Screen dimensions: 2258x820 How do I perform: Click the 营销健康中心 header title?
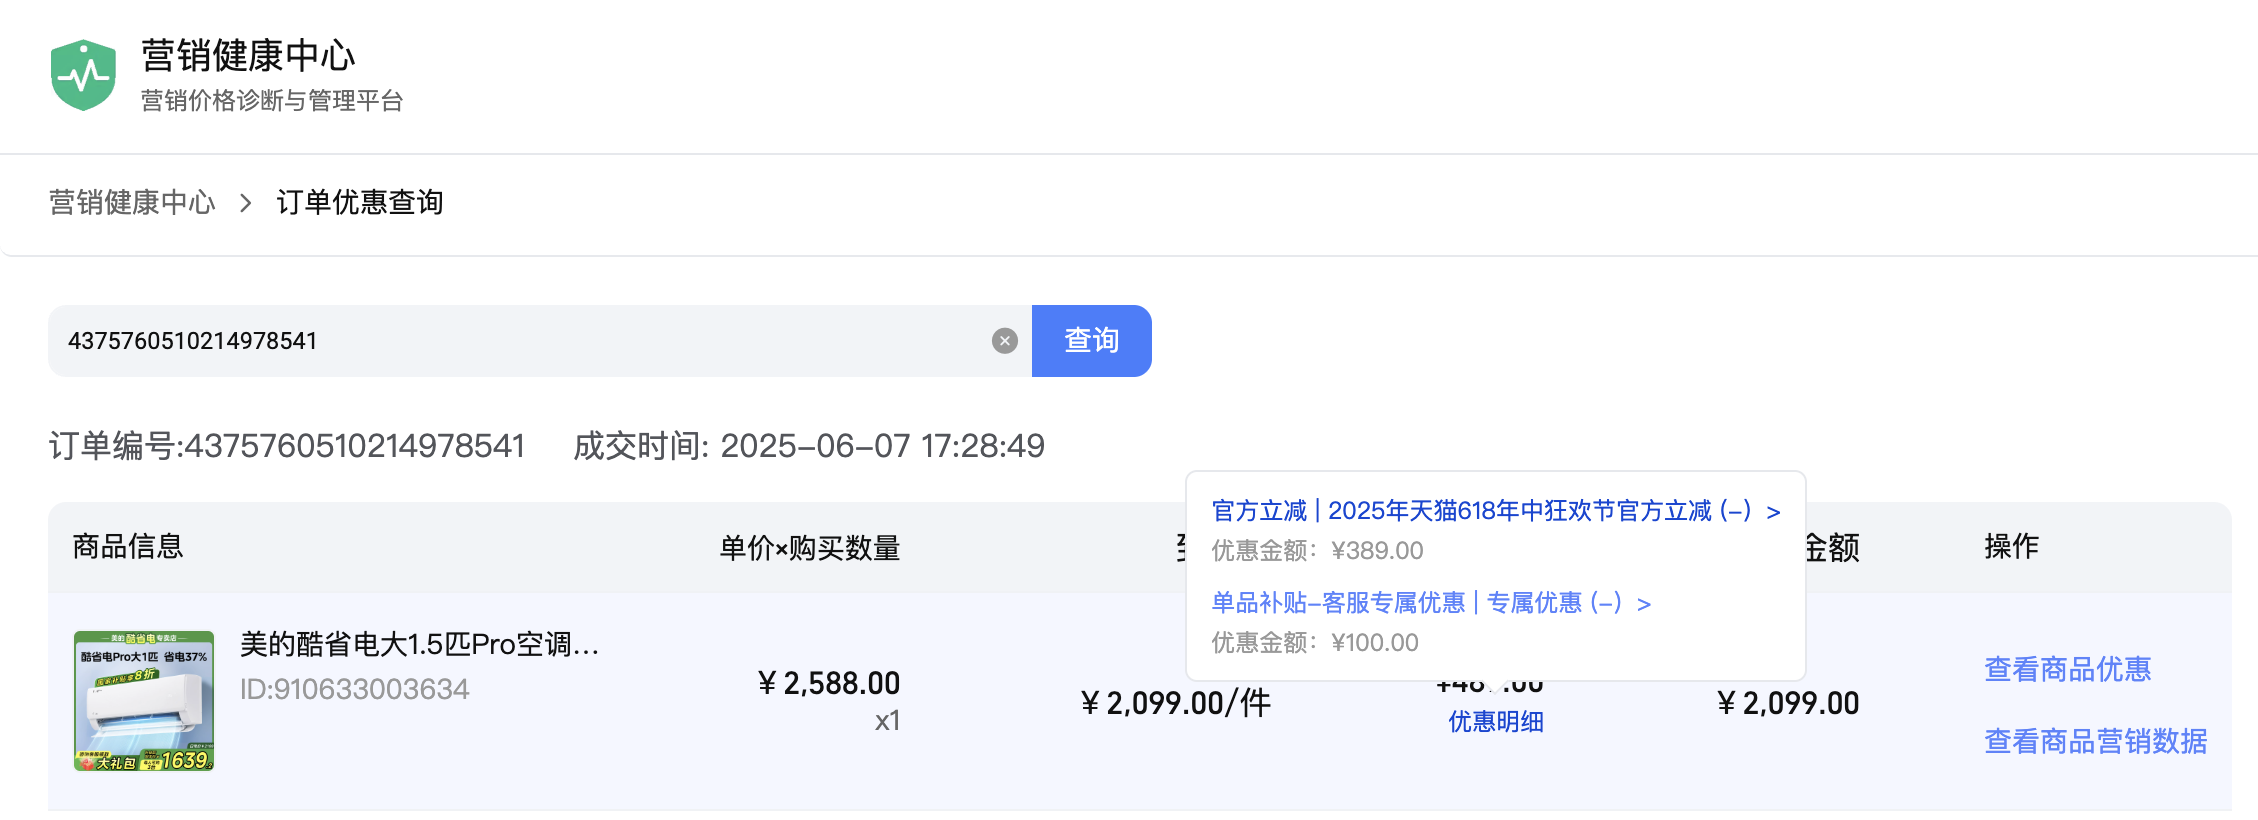248,56
